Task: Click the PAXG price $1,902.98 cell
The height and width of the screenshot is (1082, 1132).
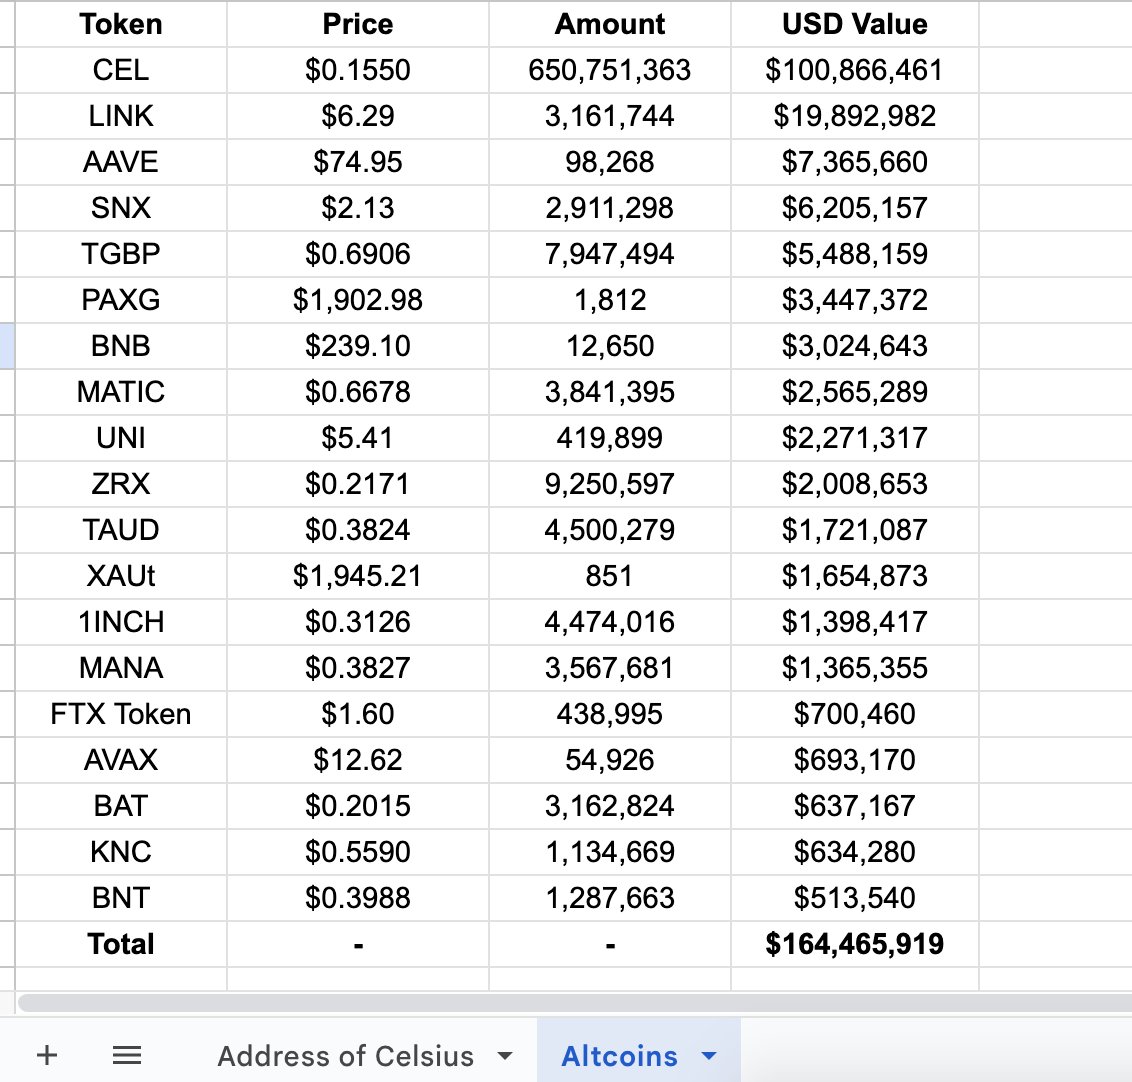Action: (x=358, y=300)
